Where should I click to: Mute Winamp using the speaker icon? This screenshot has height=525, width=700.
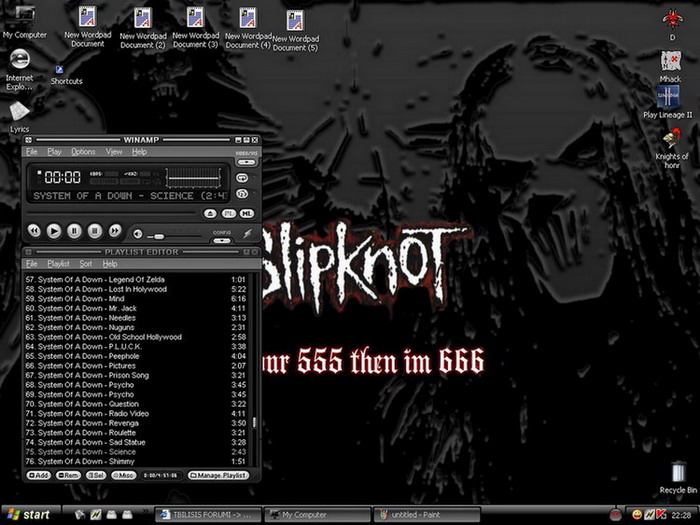[x=138, y=234]
